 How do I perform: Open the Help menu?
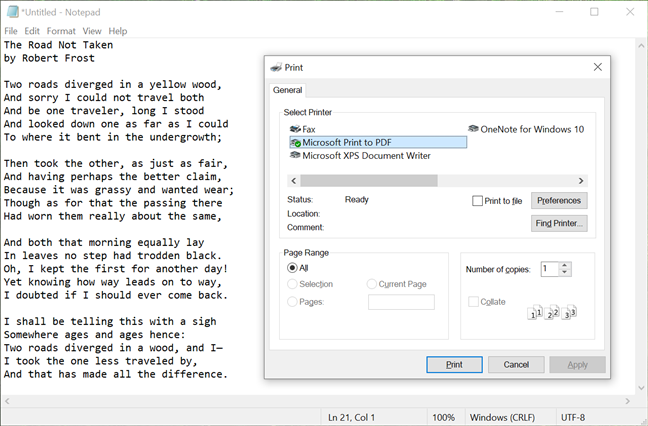pos(118,31)
